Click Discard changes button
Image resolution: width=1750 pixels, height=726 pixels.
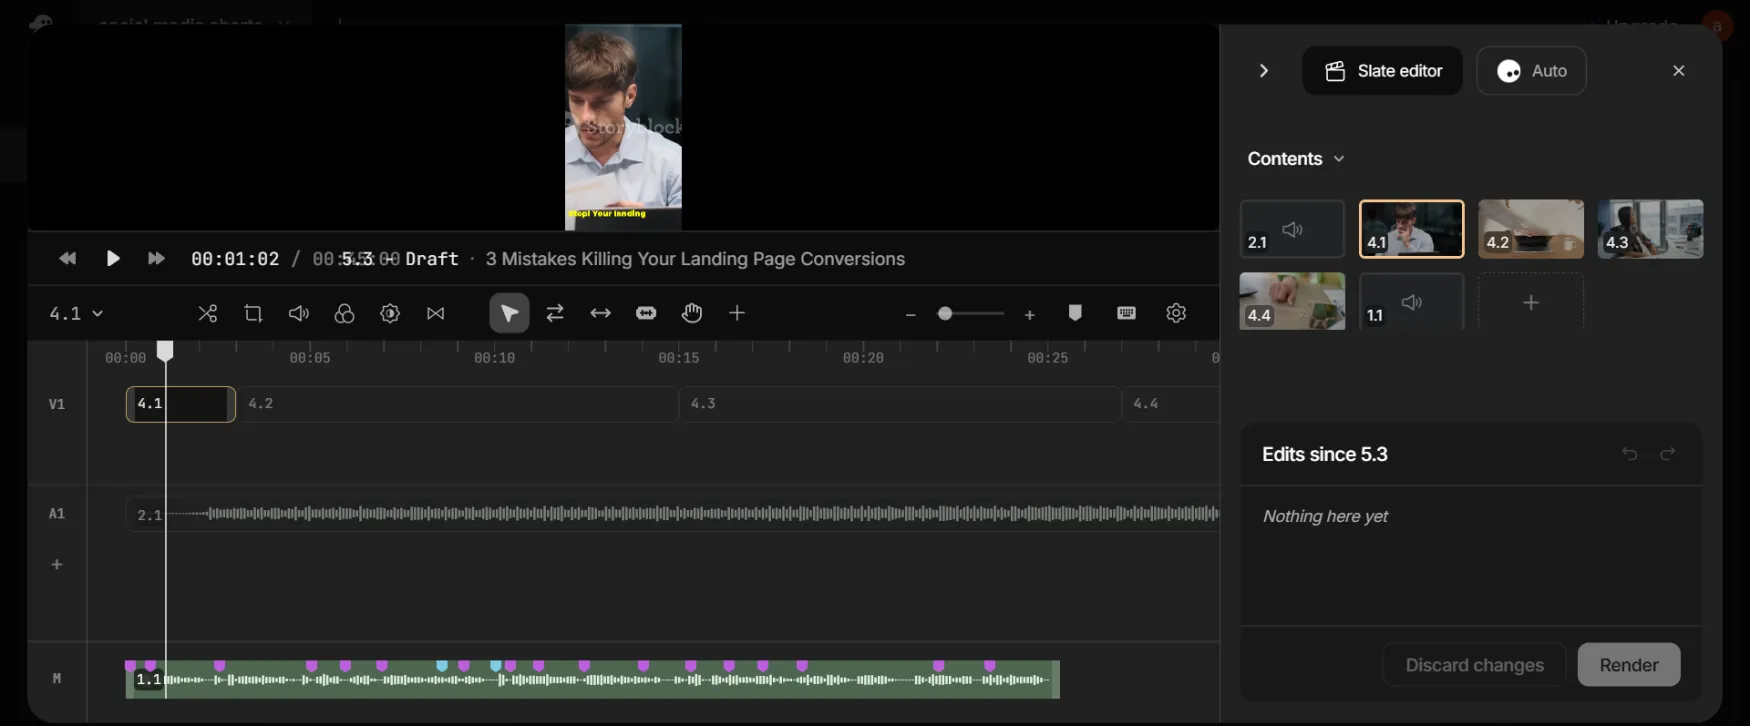1474,665
